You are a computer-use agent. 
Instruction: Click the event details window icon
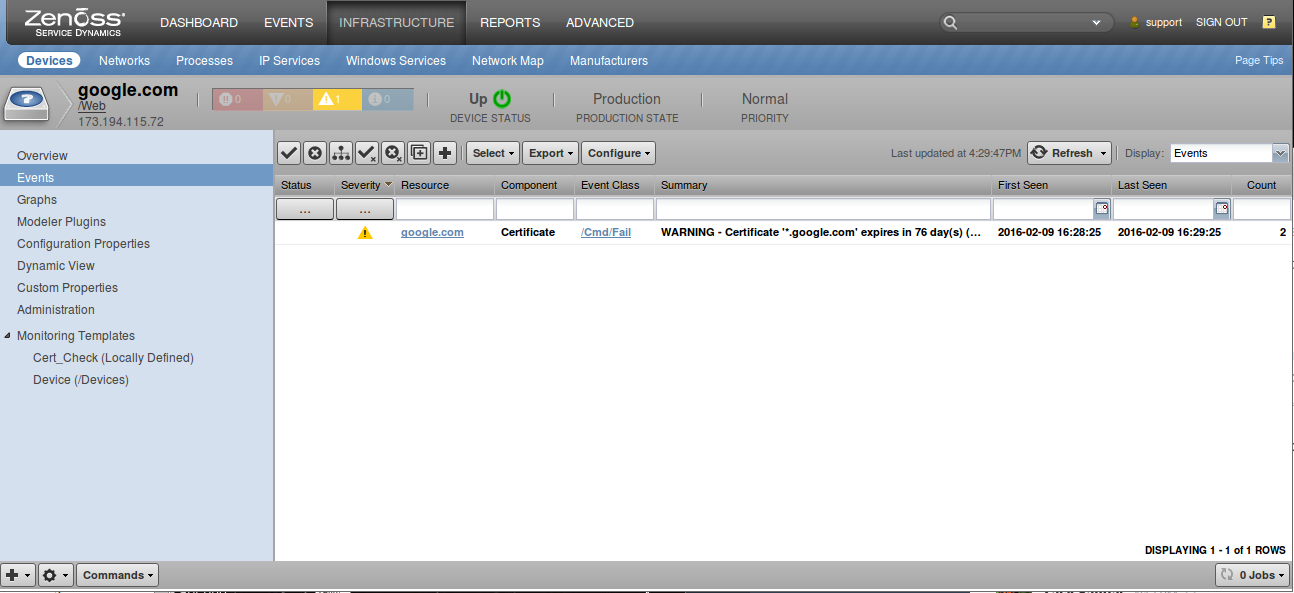click(419, 153)
